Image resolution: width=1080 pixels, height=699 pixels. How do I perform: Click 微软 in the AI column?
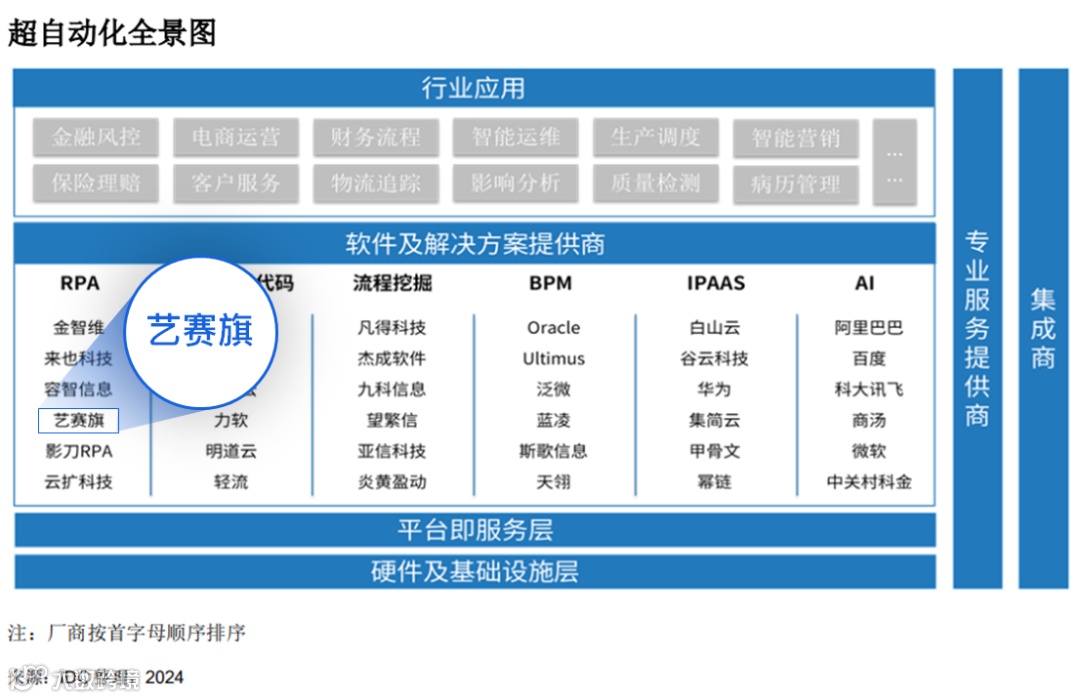pyautogui.click(x=869, y=451)
